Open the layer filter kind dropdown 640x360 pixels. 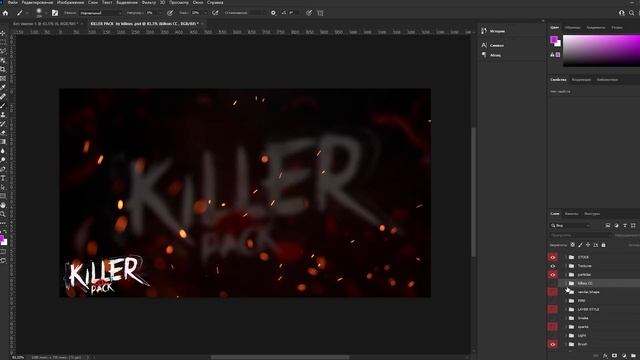[571, 226]
